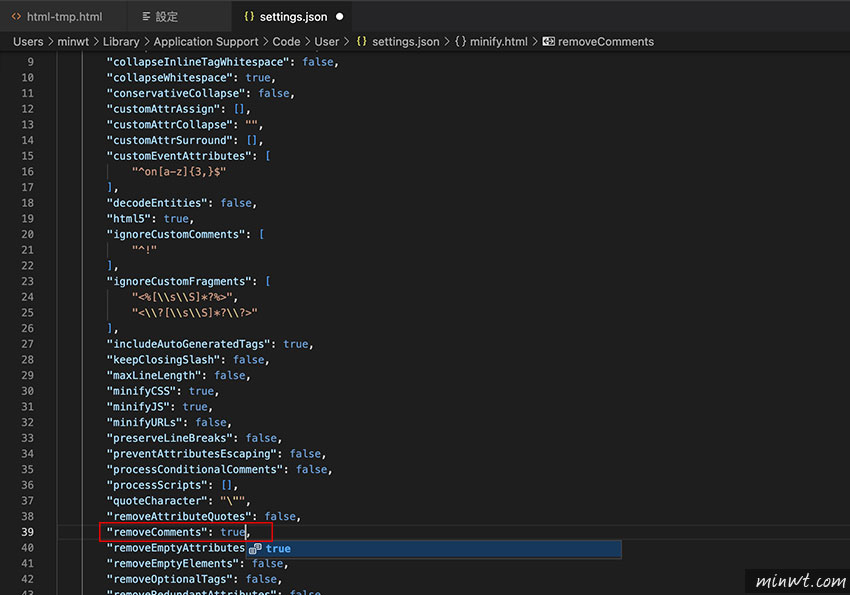
Task: Open the Library breadcrumb folder
Action: pyautogui.click(x=121, y=42)
